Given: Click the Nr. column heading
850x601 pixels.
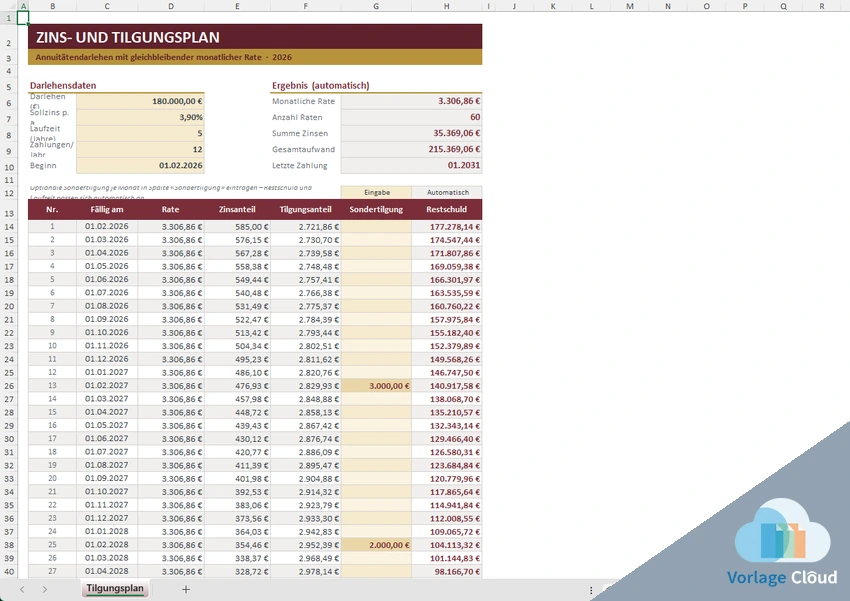Looking at the screenshot, I should (53, 210).
